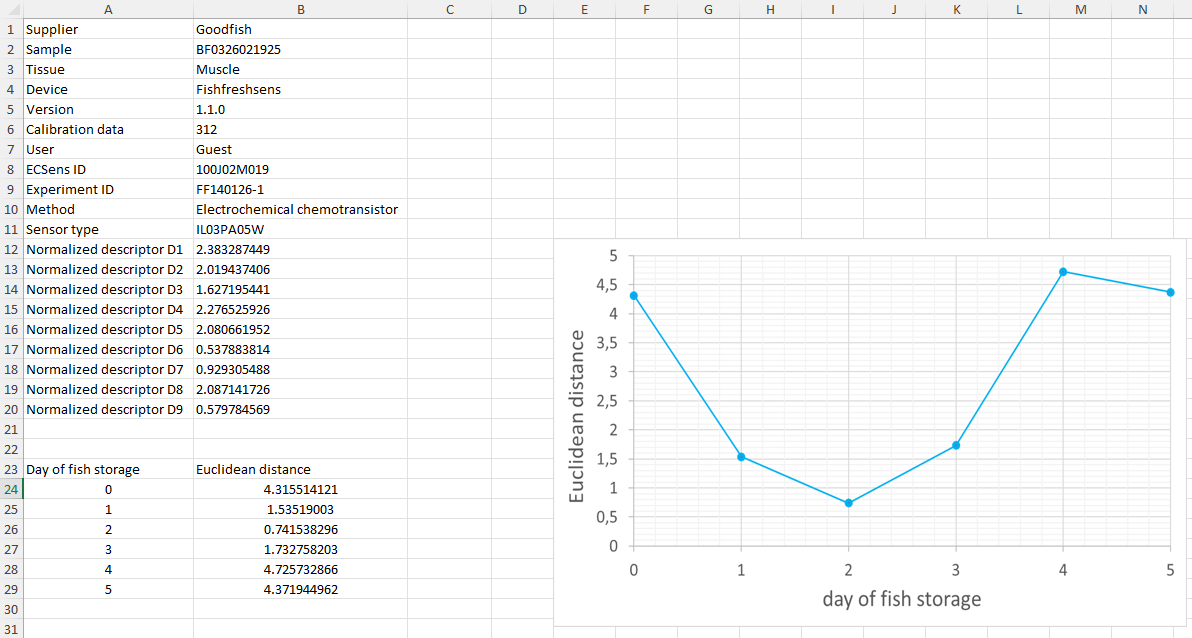Select D4 value 2.276525926
The height and width of the screenshot is (638, 1192).
(x=300, y=309)
